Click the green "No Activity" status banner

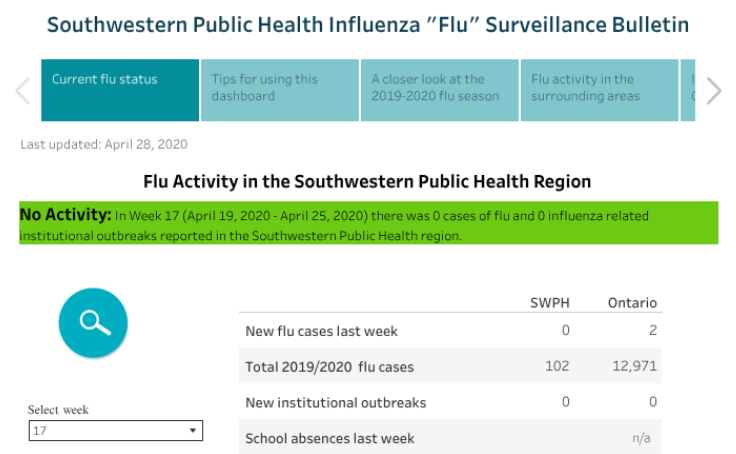click(368, 224)
